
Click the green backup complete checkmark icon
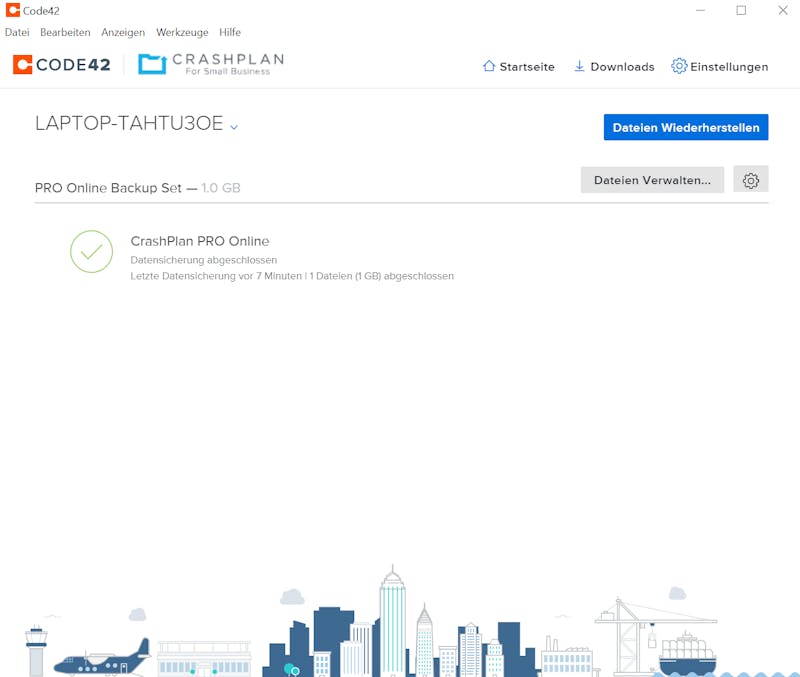click(x=91, y=252)
